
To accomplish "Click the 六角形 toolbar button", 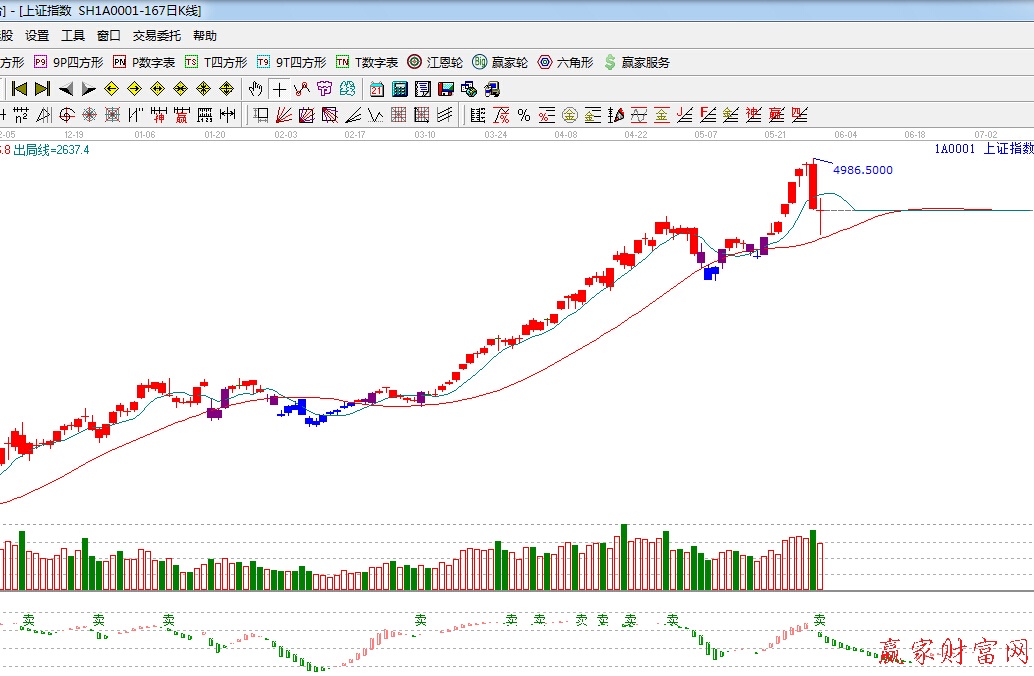I will coord(565,62).
